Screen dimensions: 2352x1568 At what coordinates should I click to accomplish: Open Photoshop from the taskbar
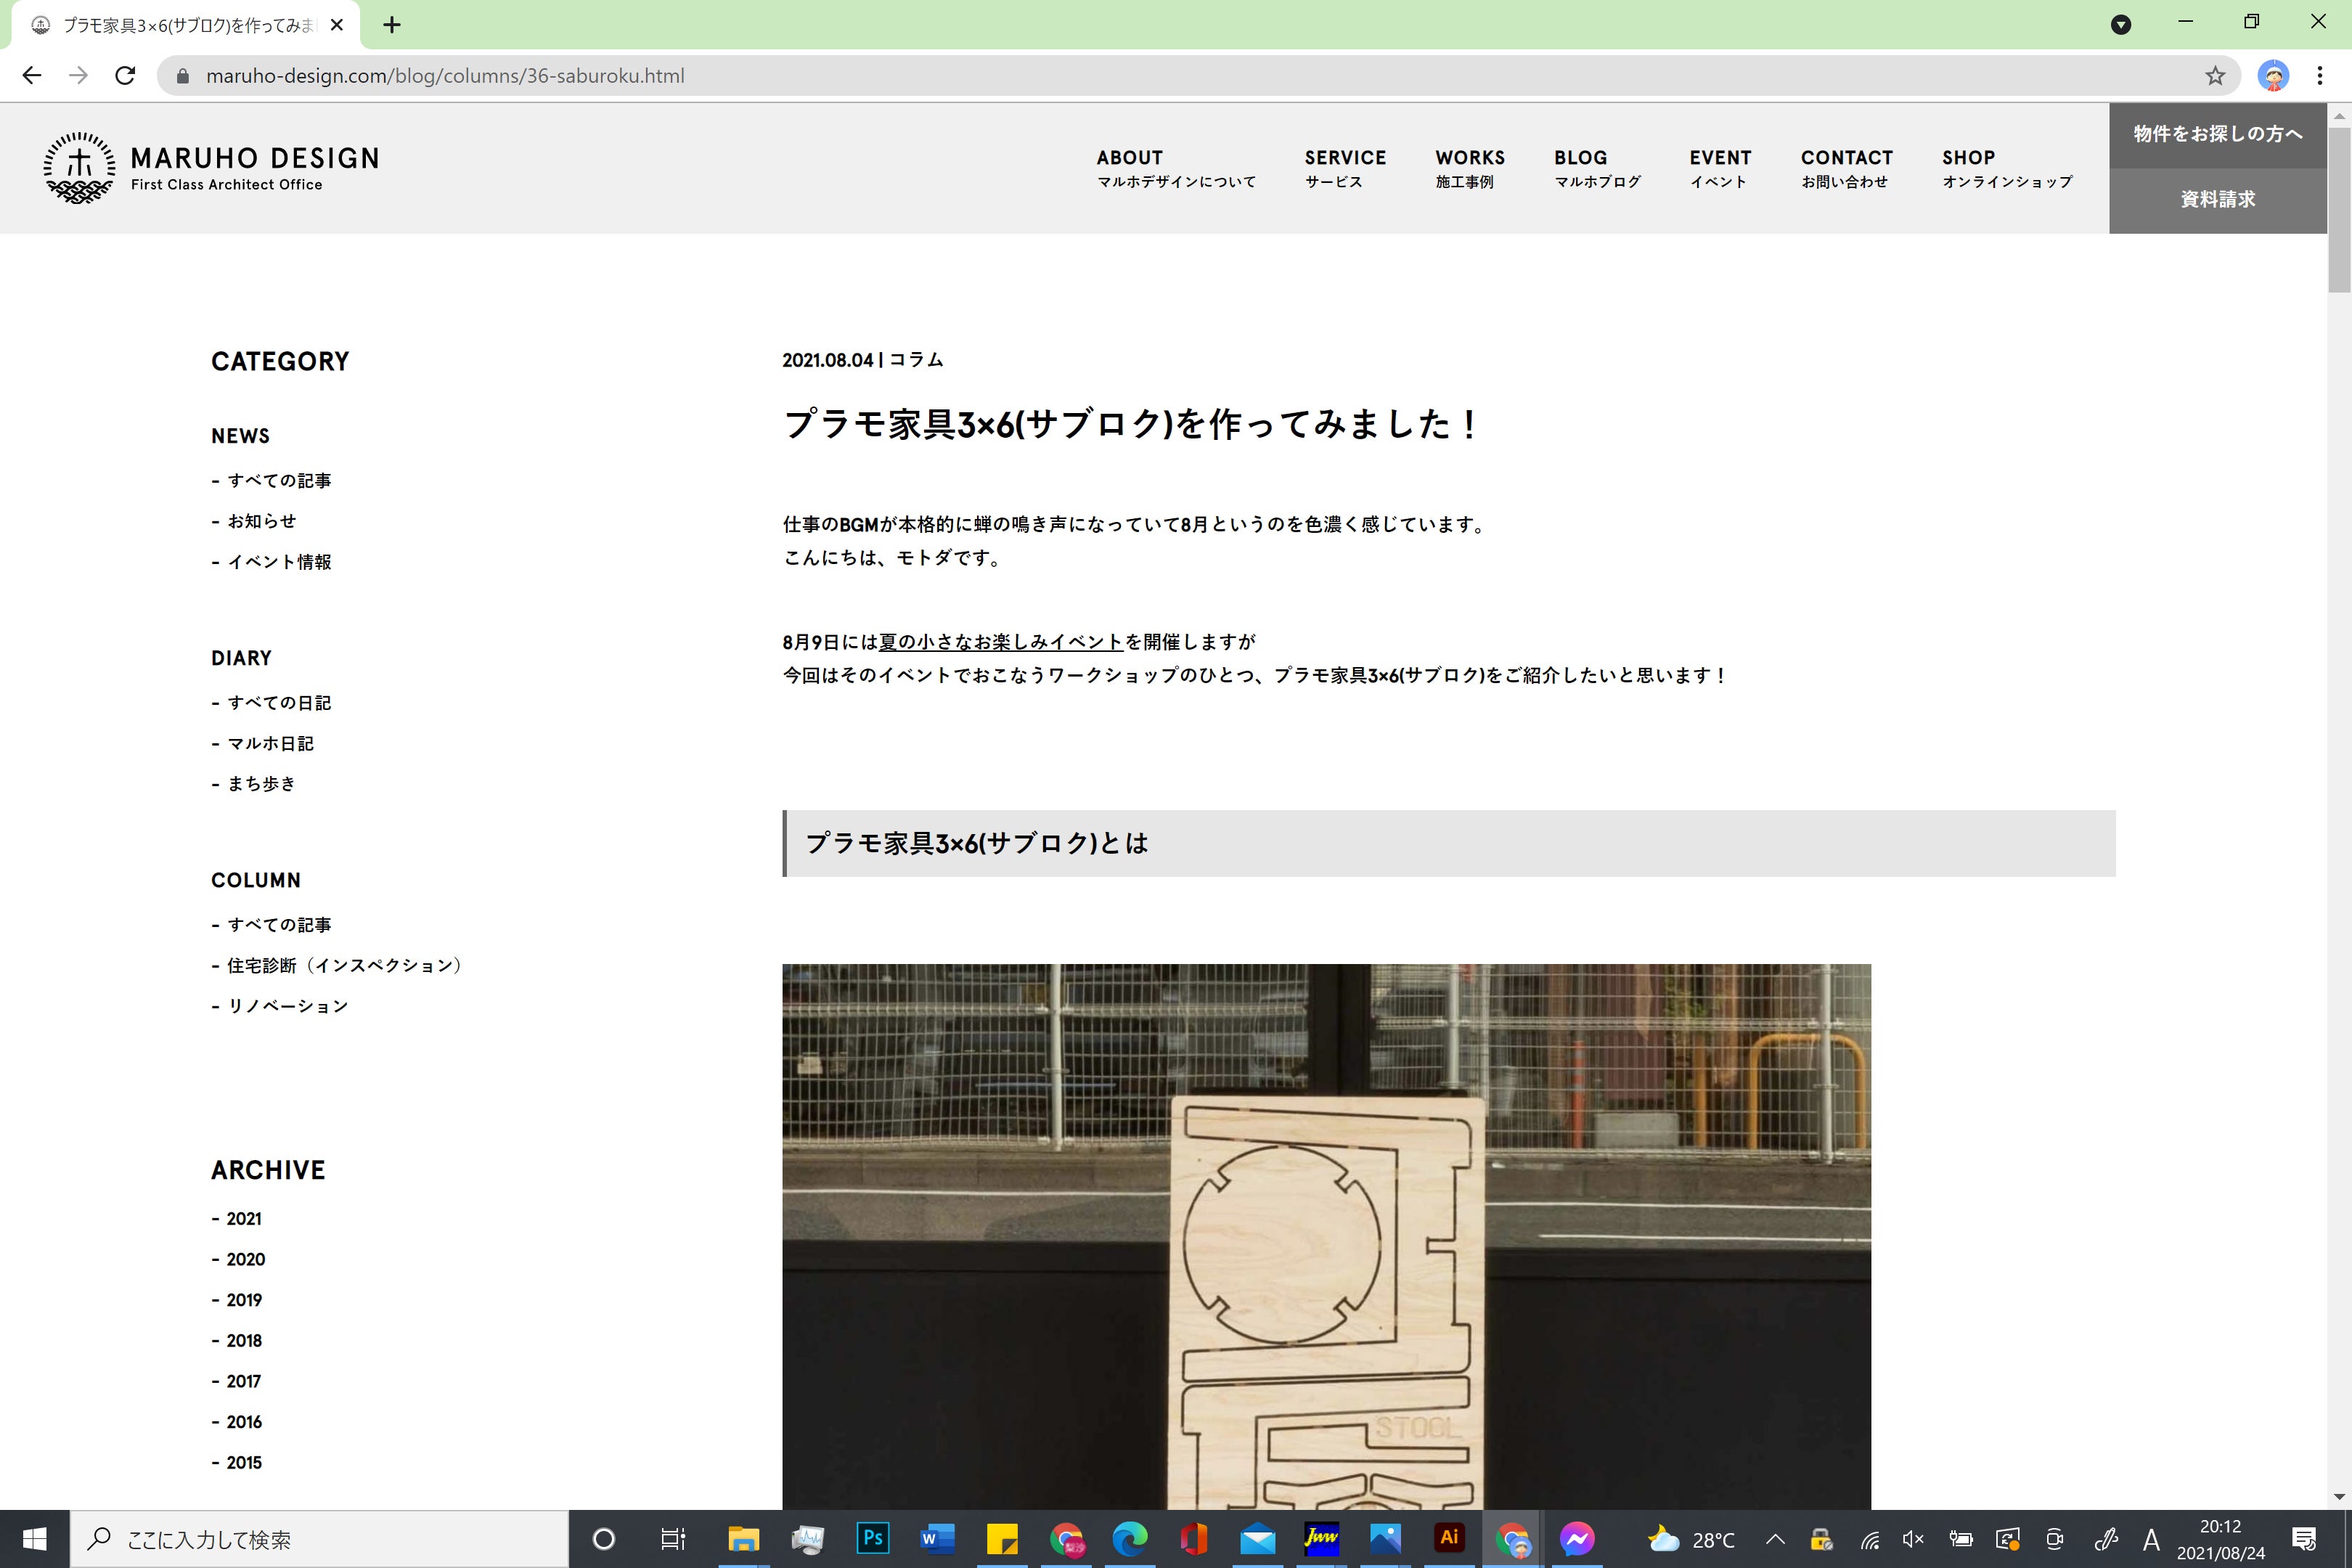tap(872, 1538)
